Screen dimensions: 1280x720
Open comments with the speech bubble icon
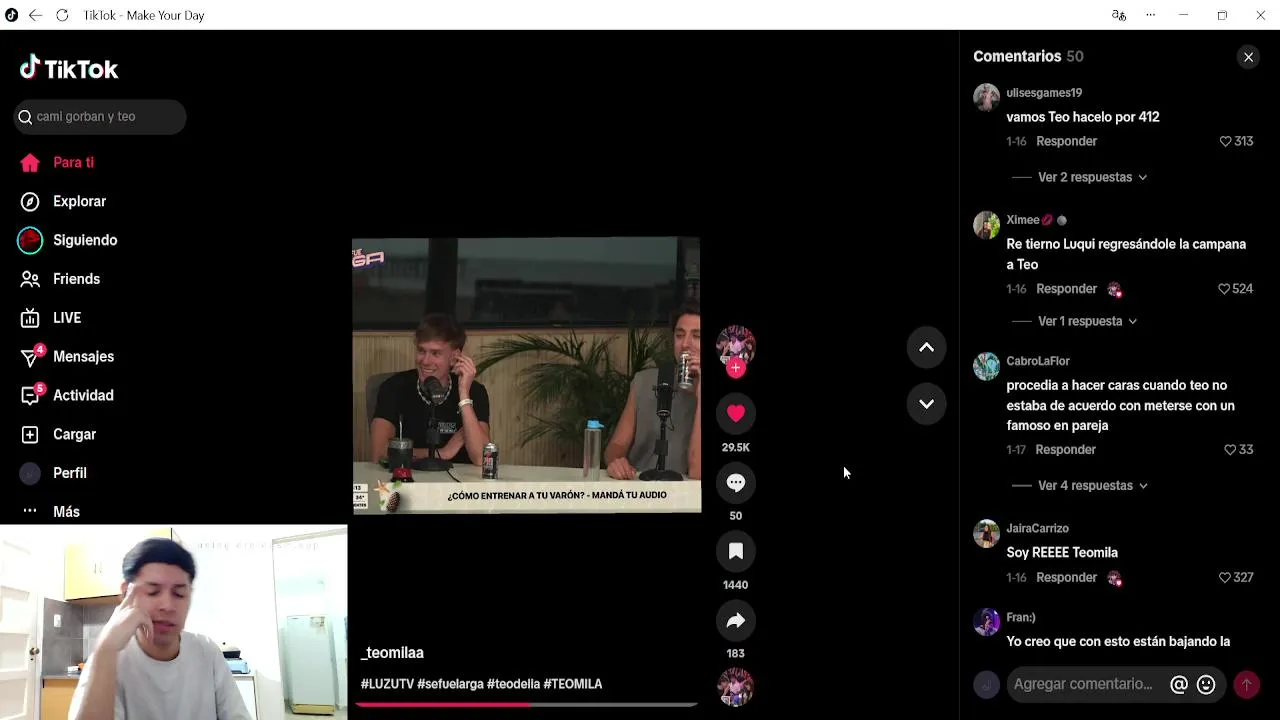point(736,483)
